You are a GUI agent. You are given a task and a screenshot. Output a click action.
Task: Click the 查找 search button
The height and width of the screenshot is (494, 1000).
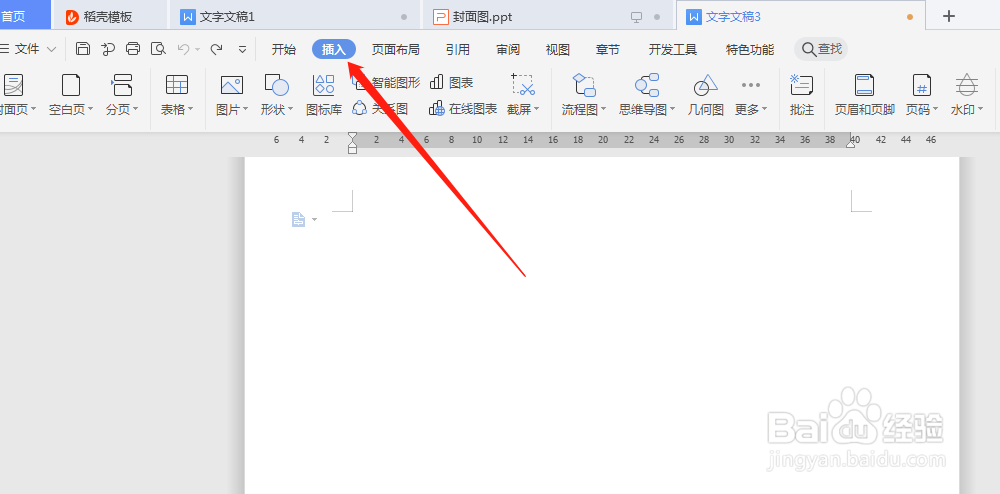point(821,49)
